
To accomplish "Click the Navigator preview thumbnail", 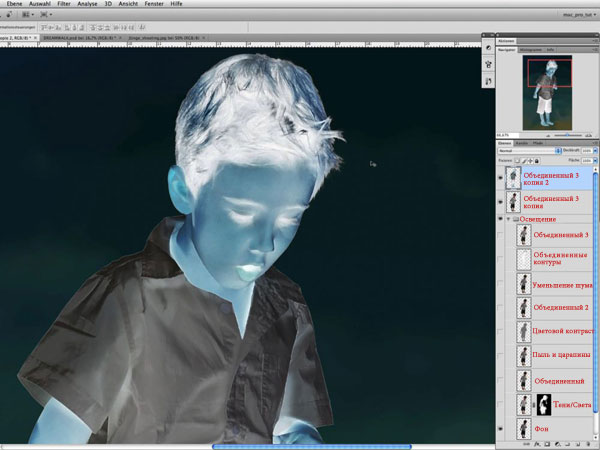I will tap(547, 92).
